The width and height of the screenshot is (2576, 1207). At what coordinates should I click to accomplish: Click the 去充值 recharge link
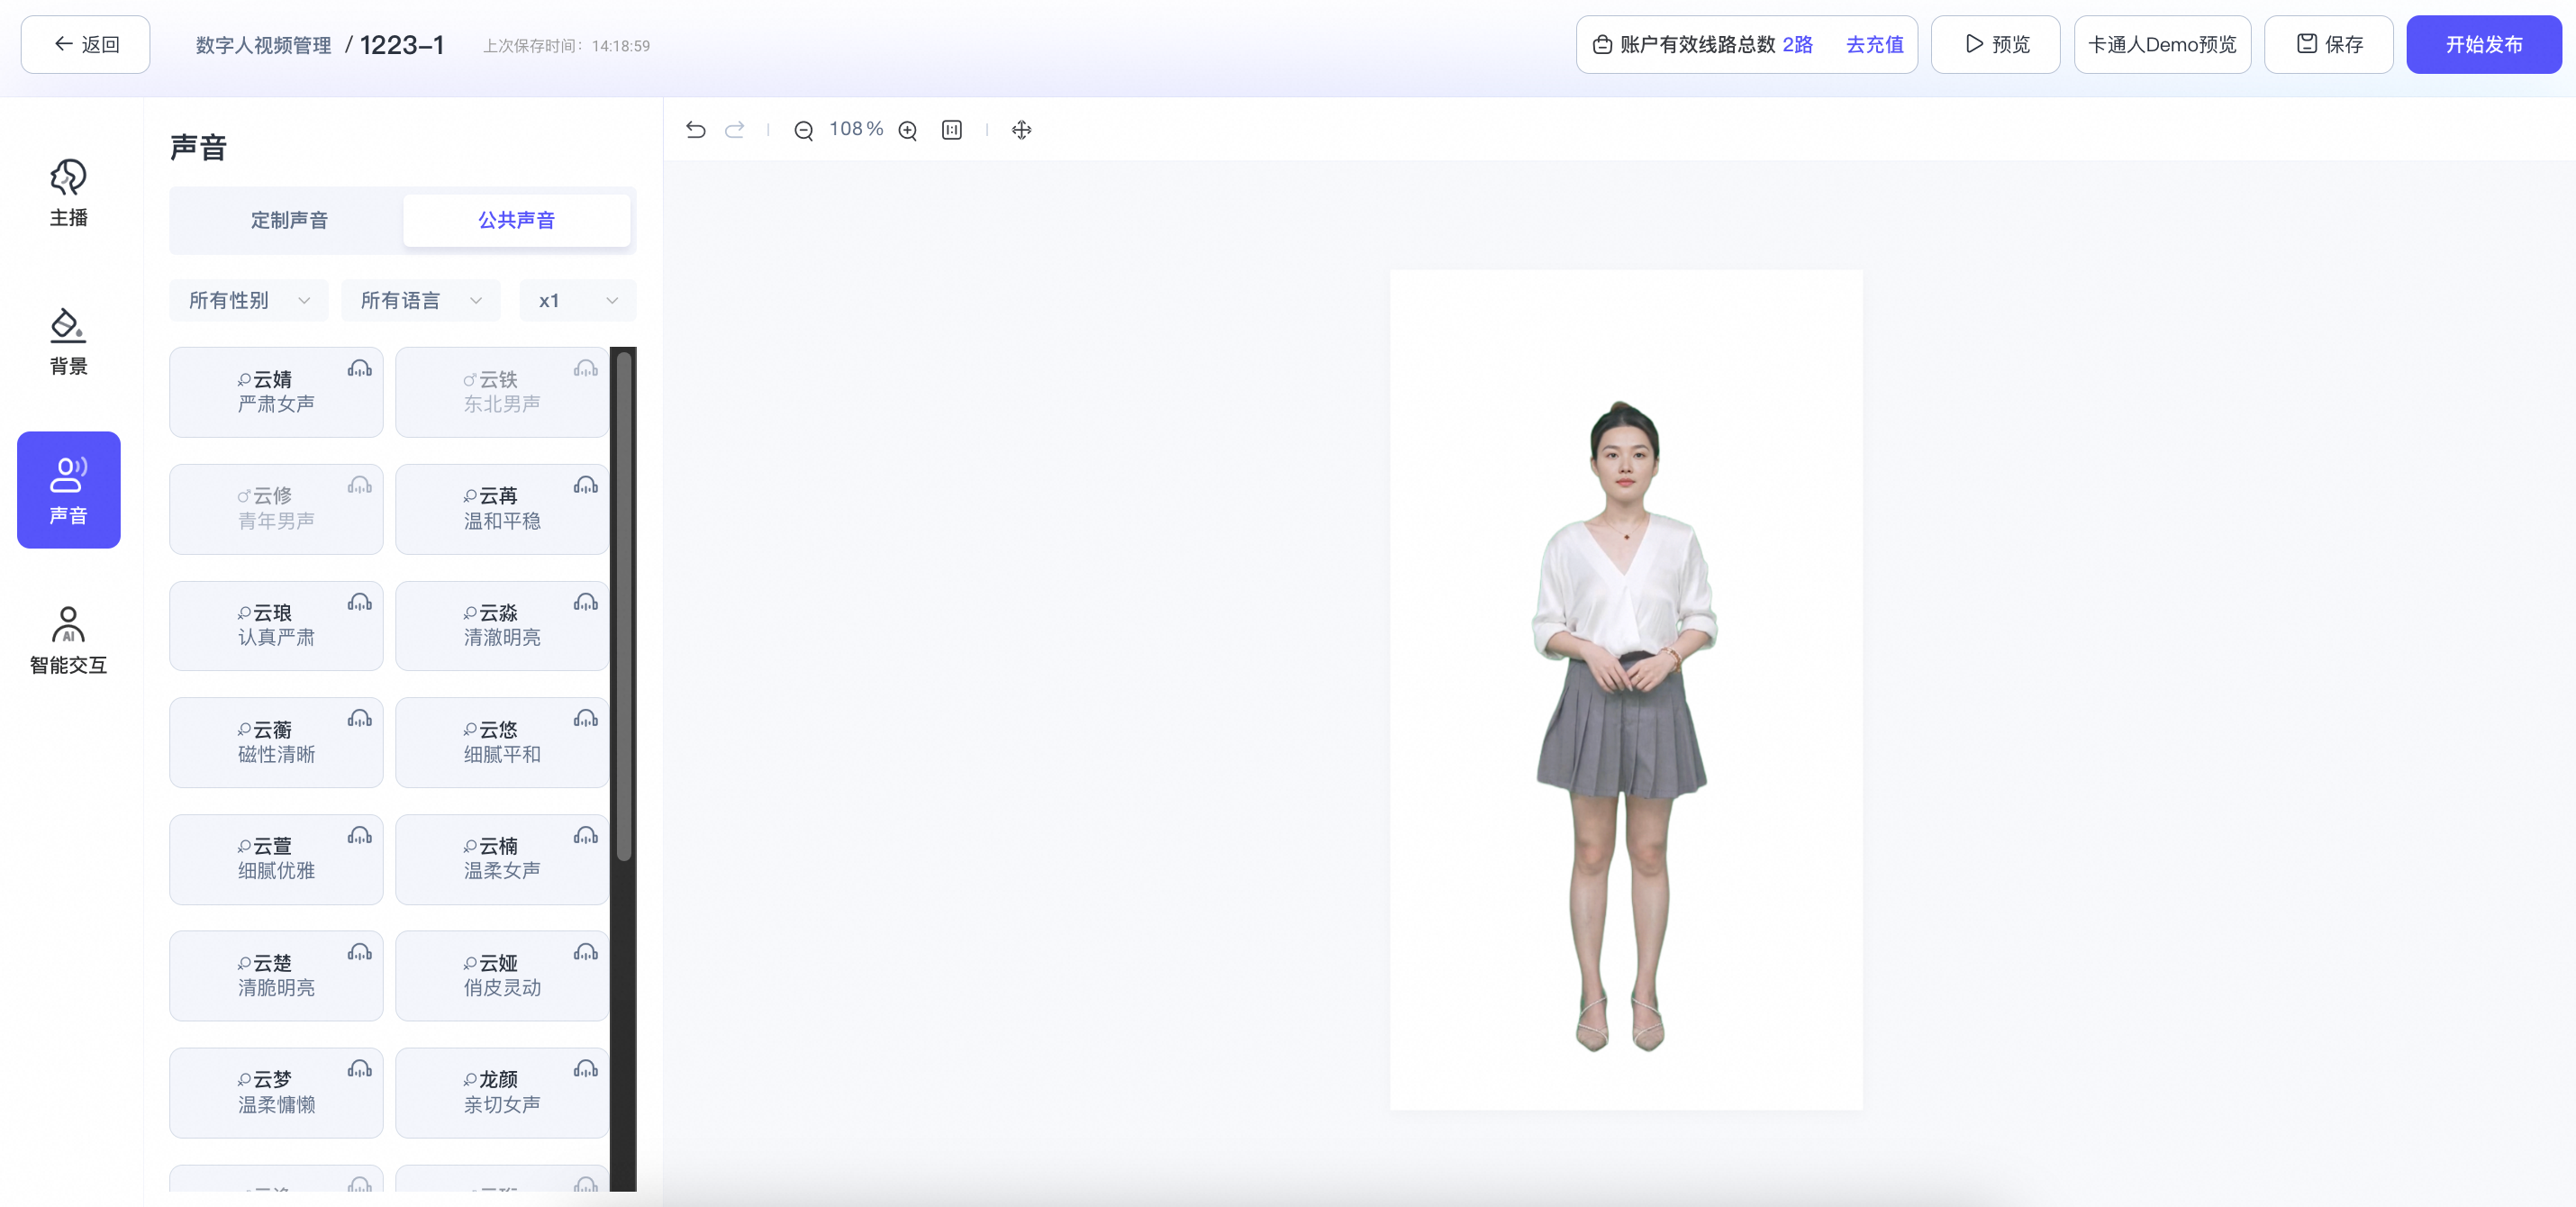click(1874, 45)
